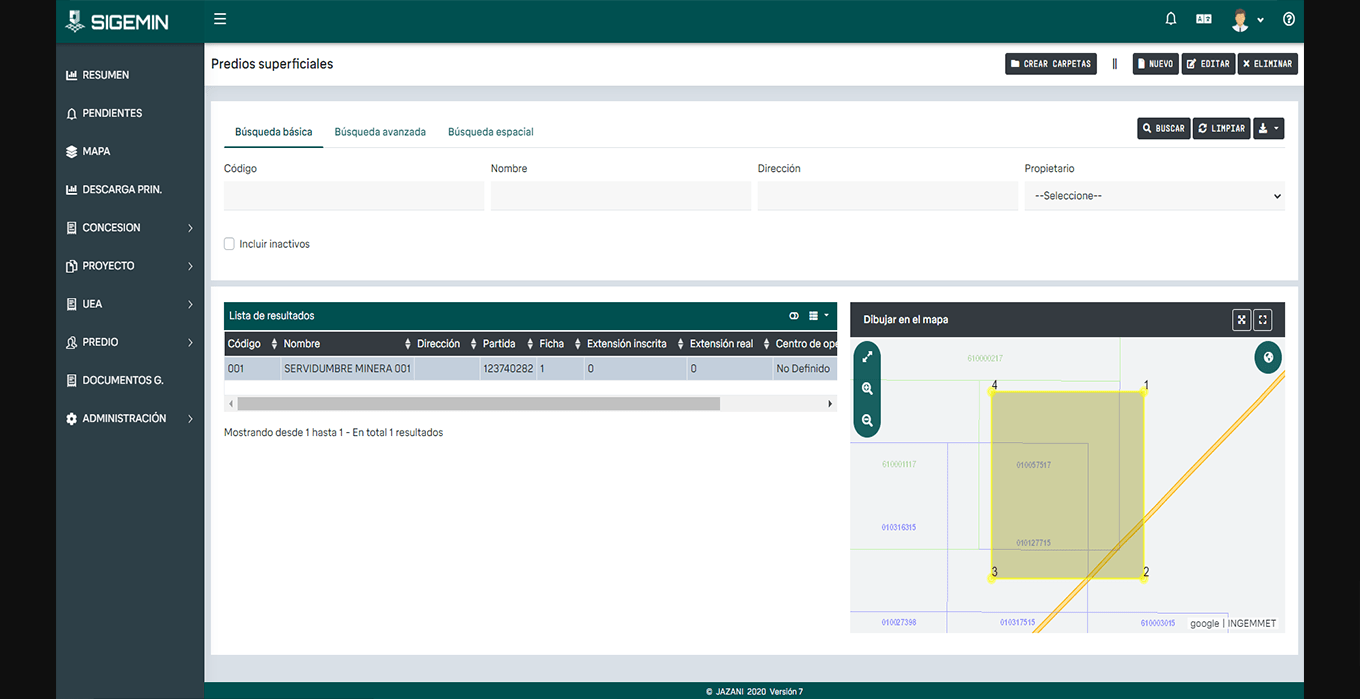Click the globe basemap button on map
The height and width of the screenshot is (699, 1360).
1268,357
